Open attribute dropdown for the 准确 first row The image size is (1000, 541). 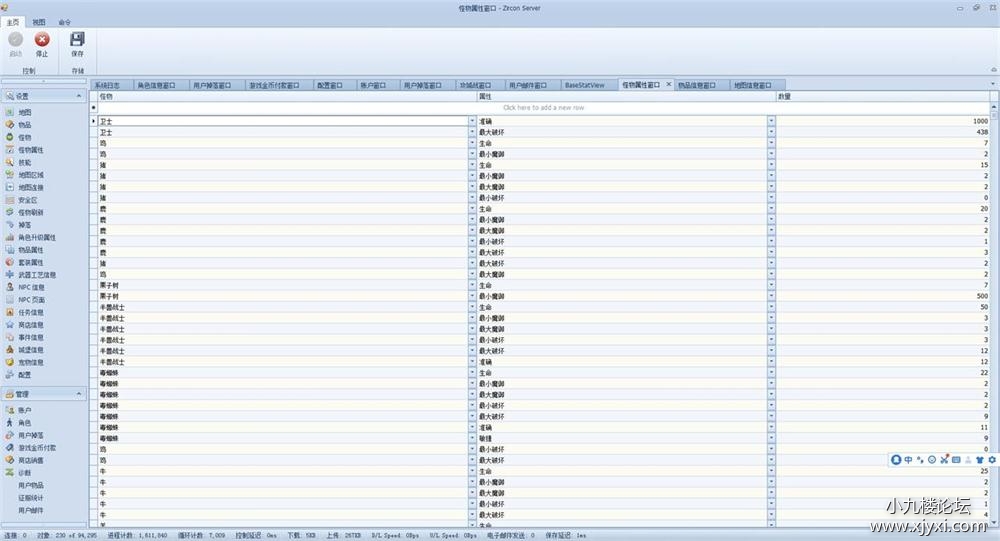coord(771,121)
